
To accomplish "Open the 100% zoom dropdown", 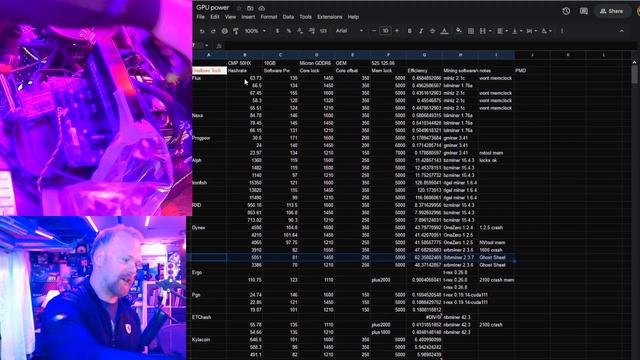I will (255, 31).
